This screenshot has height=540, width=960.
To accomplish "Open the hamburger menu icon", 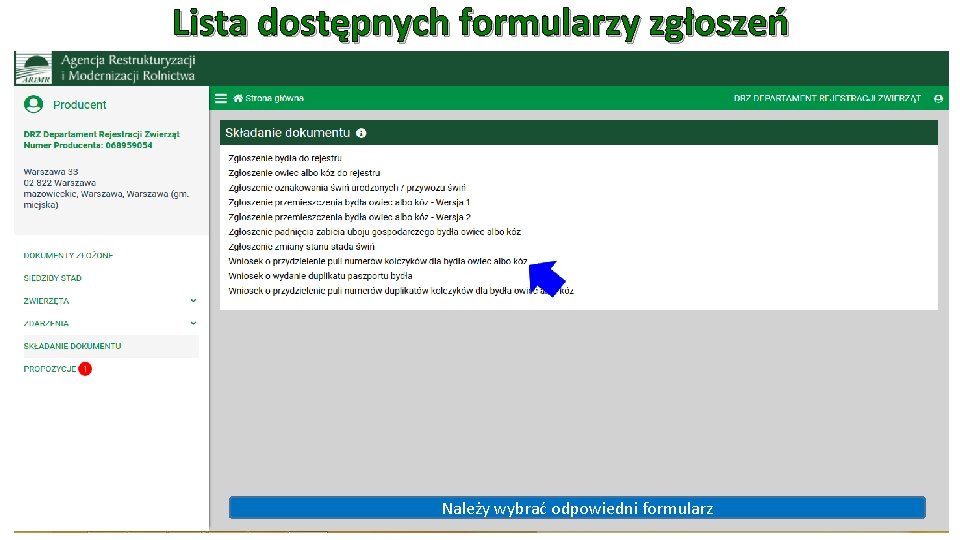I will [221, 99].
